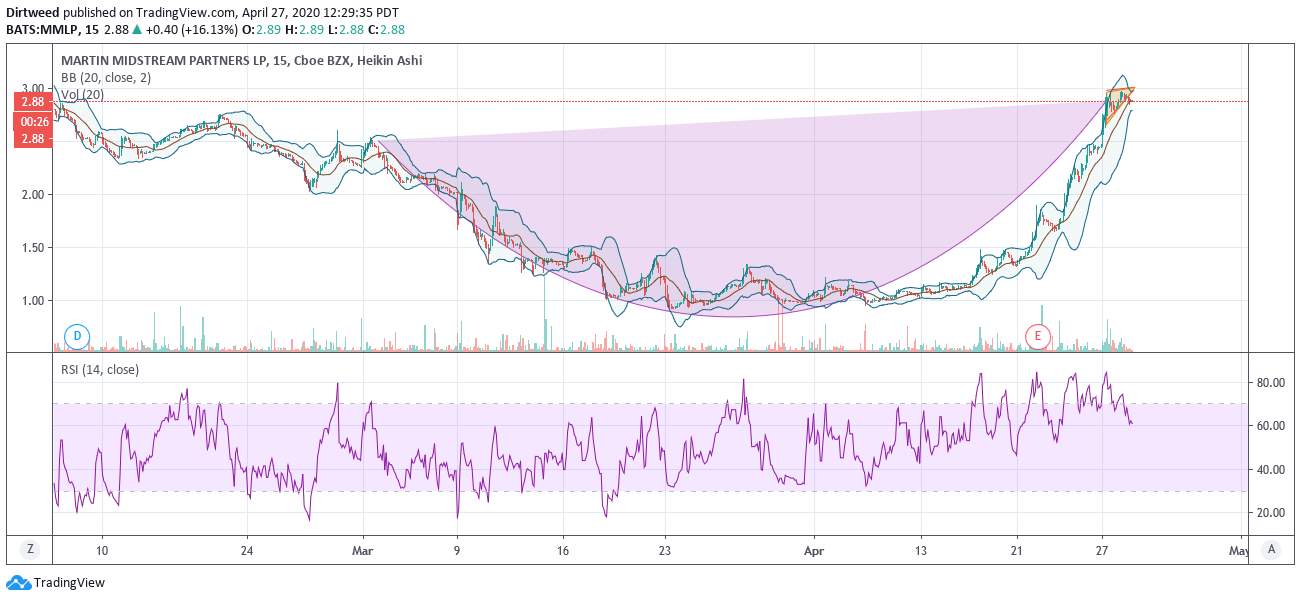Click the '27' date on time axis
This screenshot has height=601, width=1301.
coord(1101,550)
